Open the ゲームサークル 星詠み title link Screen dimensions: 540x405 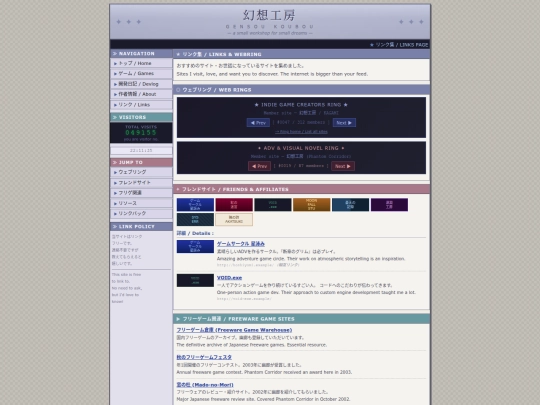(x=241, y=244)
